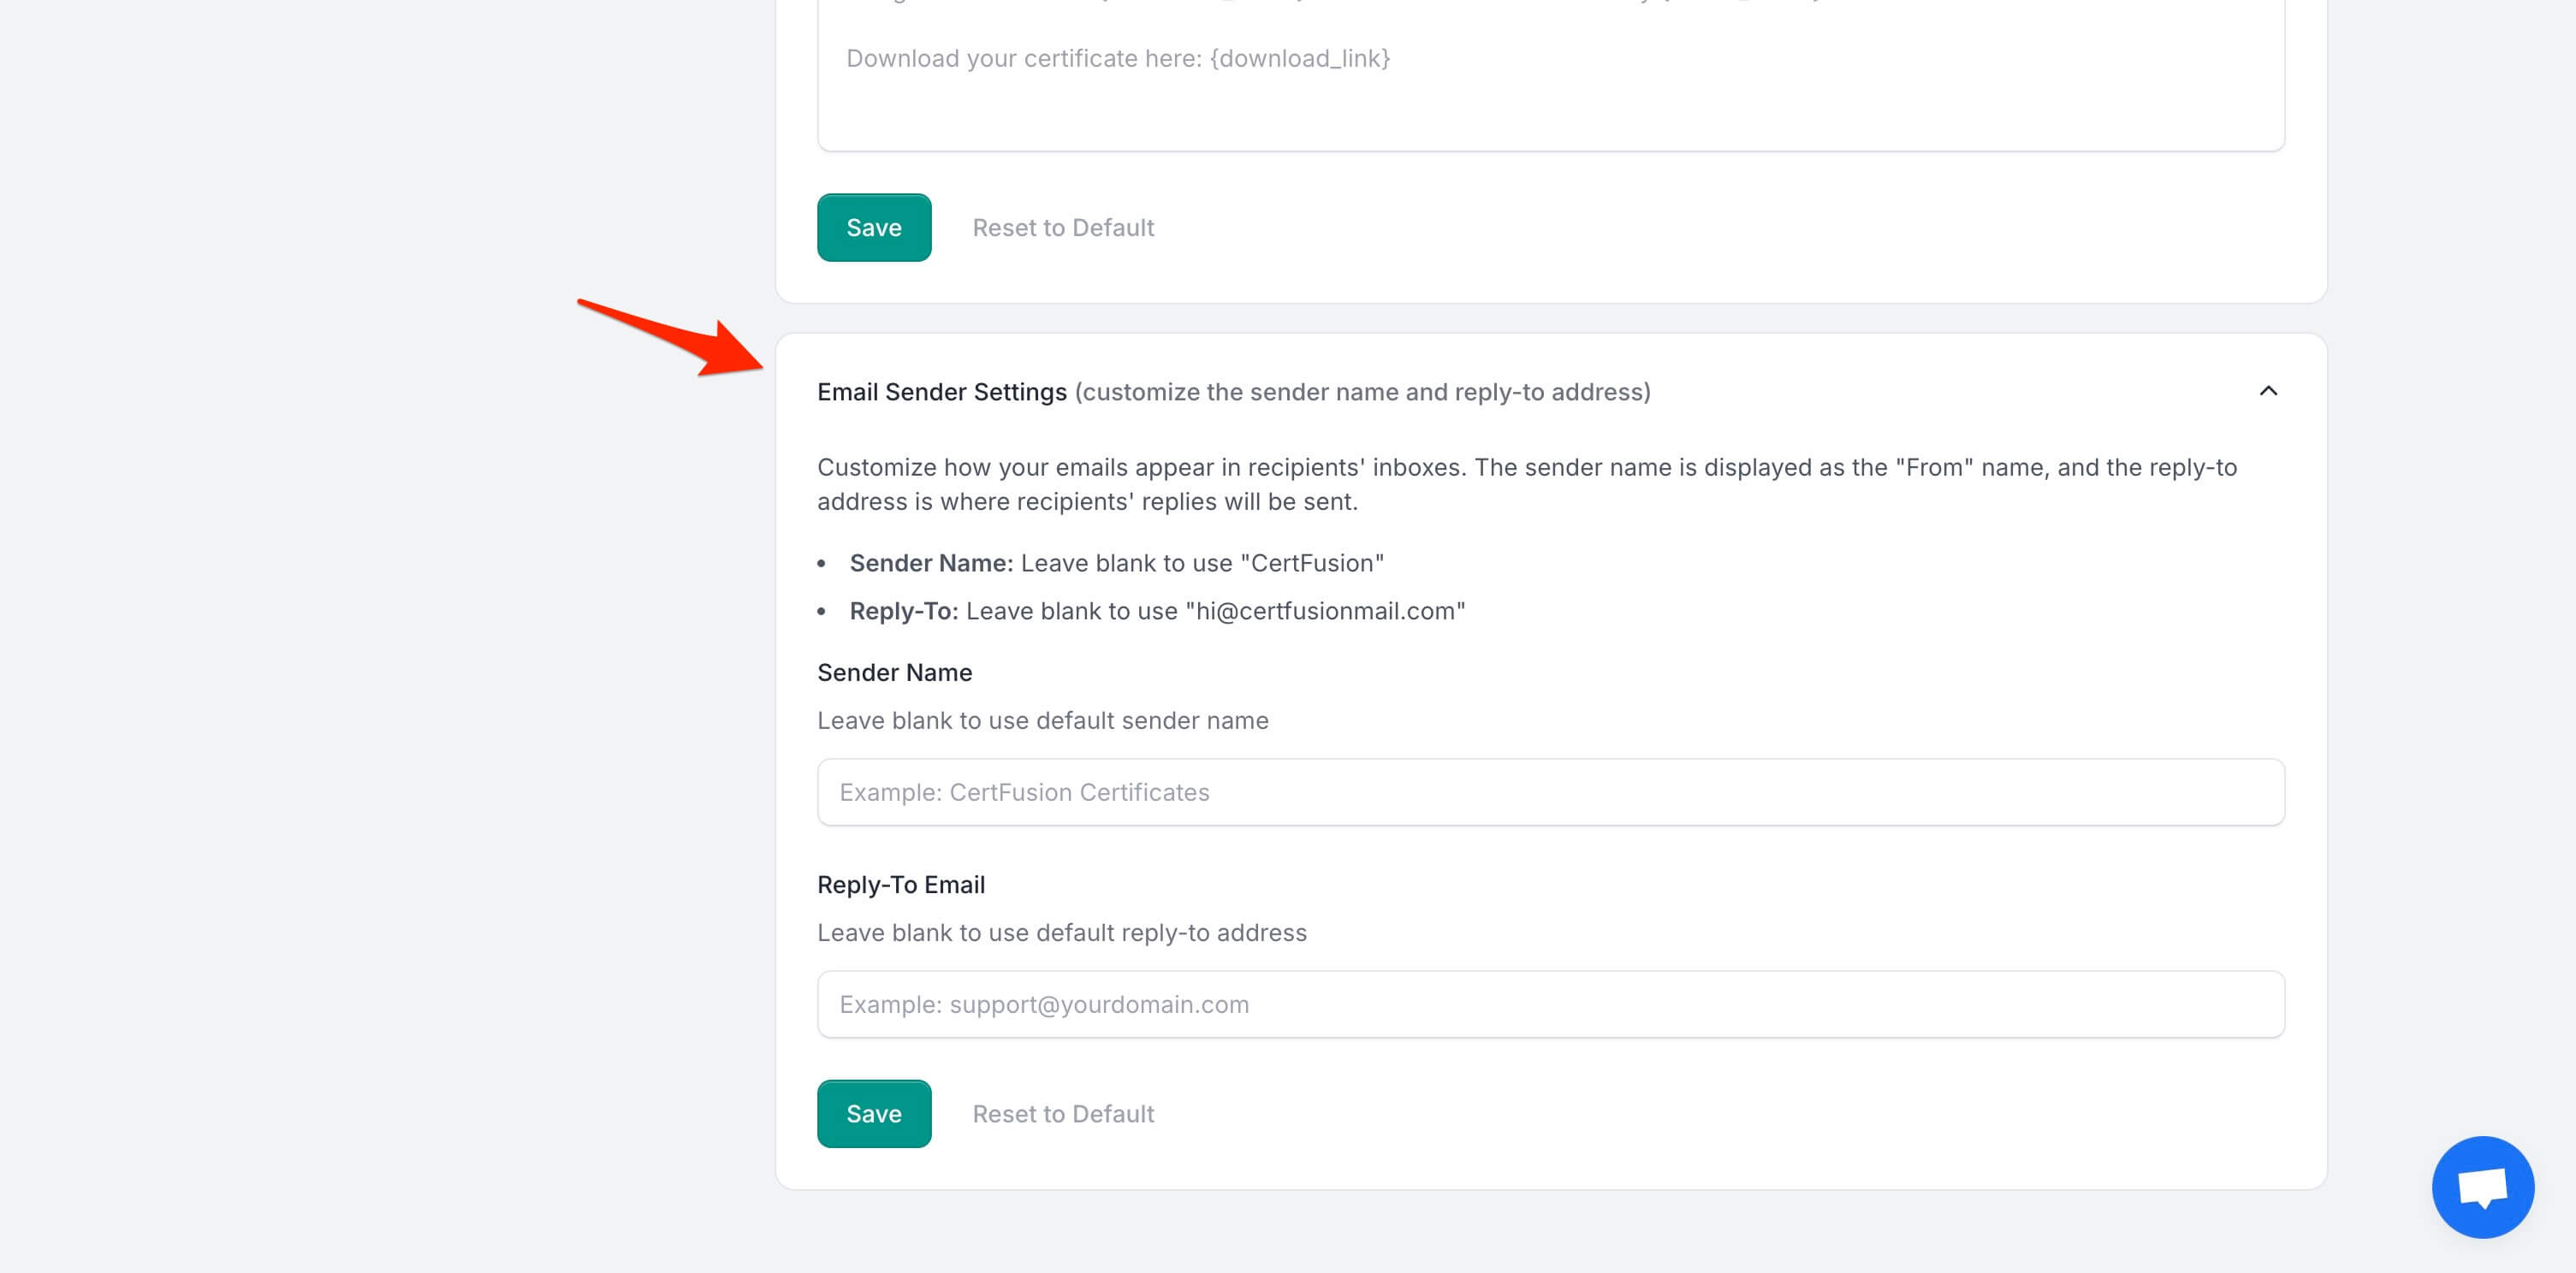Click the "Customize how your emails appear" description
Viewport: 2576px width, 1273px height.
tap(1526, 484)
